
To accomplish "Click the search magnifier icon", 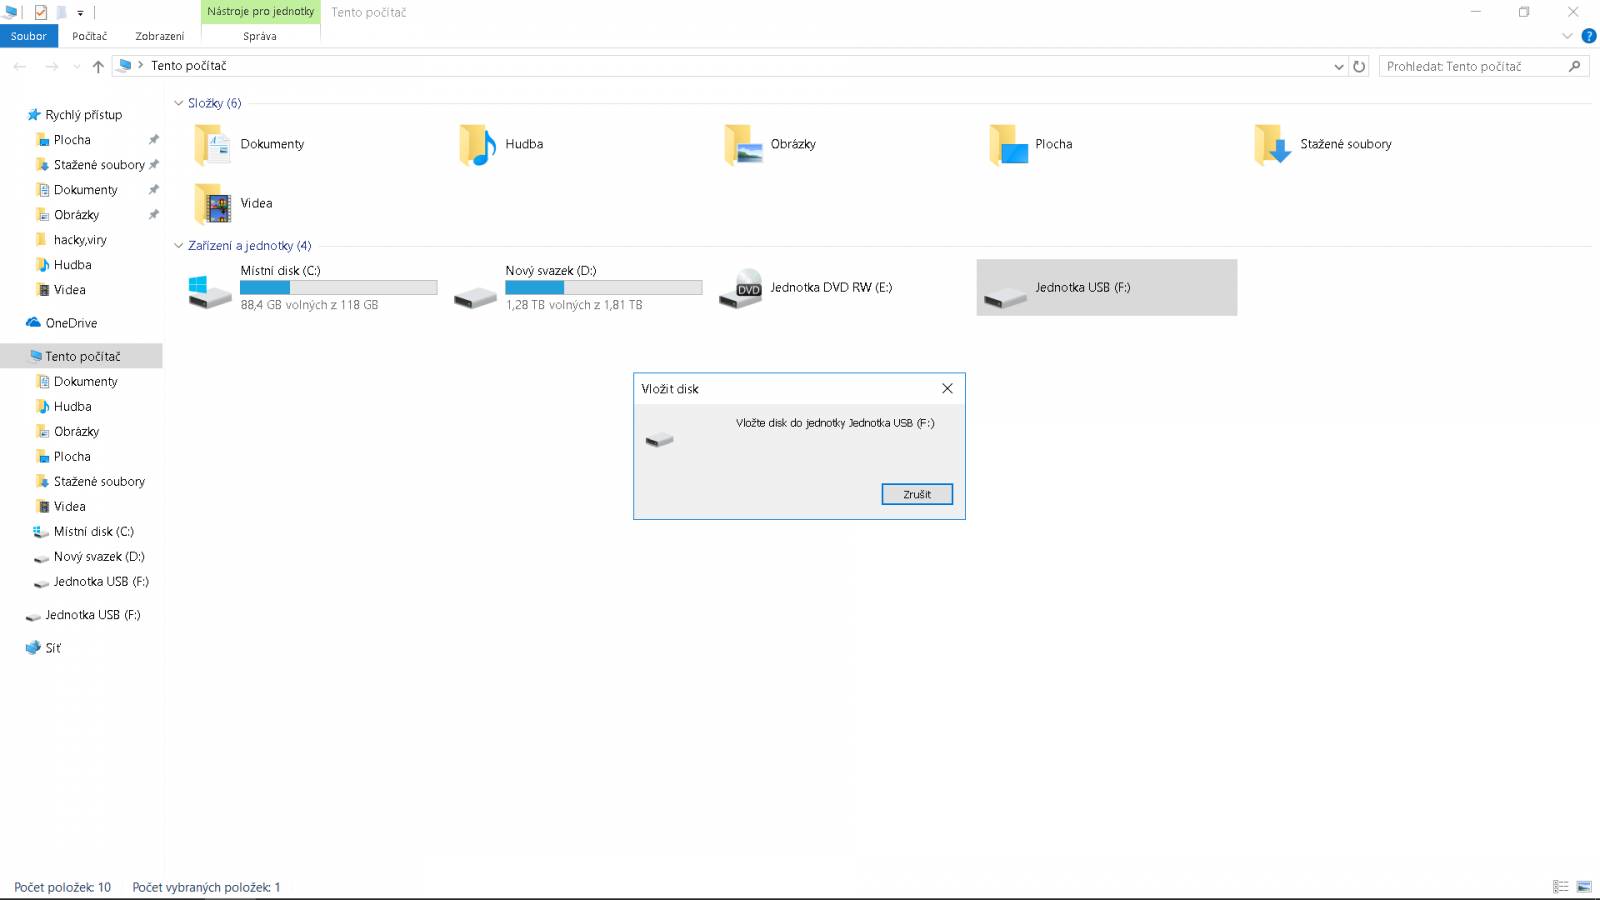I will click(1575, 66).
